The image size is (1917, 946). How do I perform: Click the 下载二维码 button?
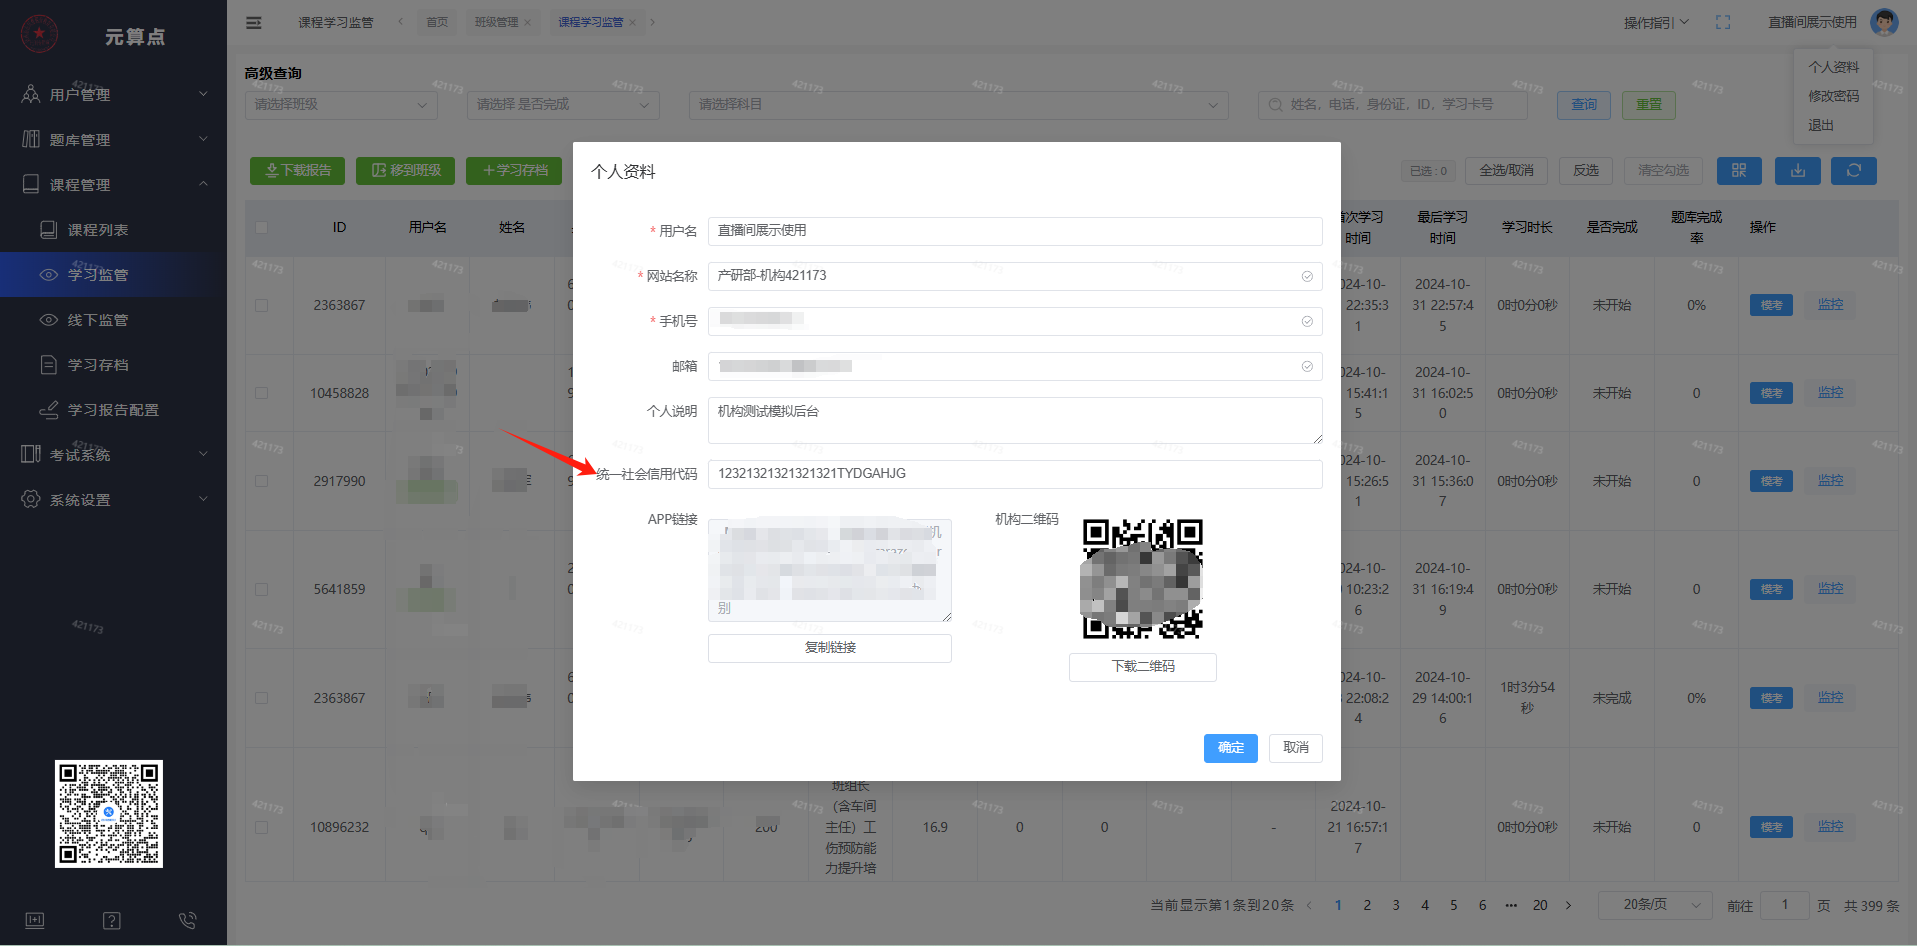[x=1143, y=667]
